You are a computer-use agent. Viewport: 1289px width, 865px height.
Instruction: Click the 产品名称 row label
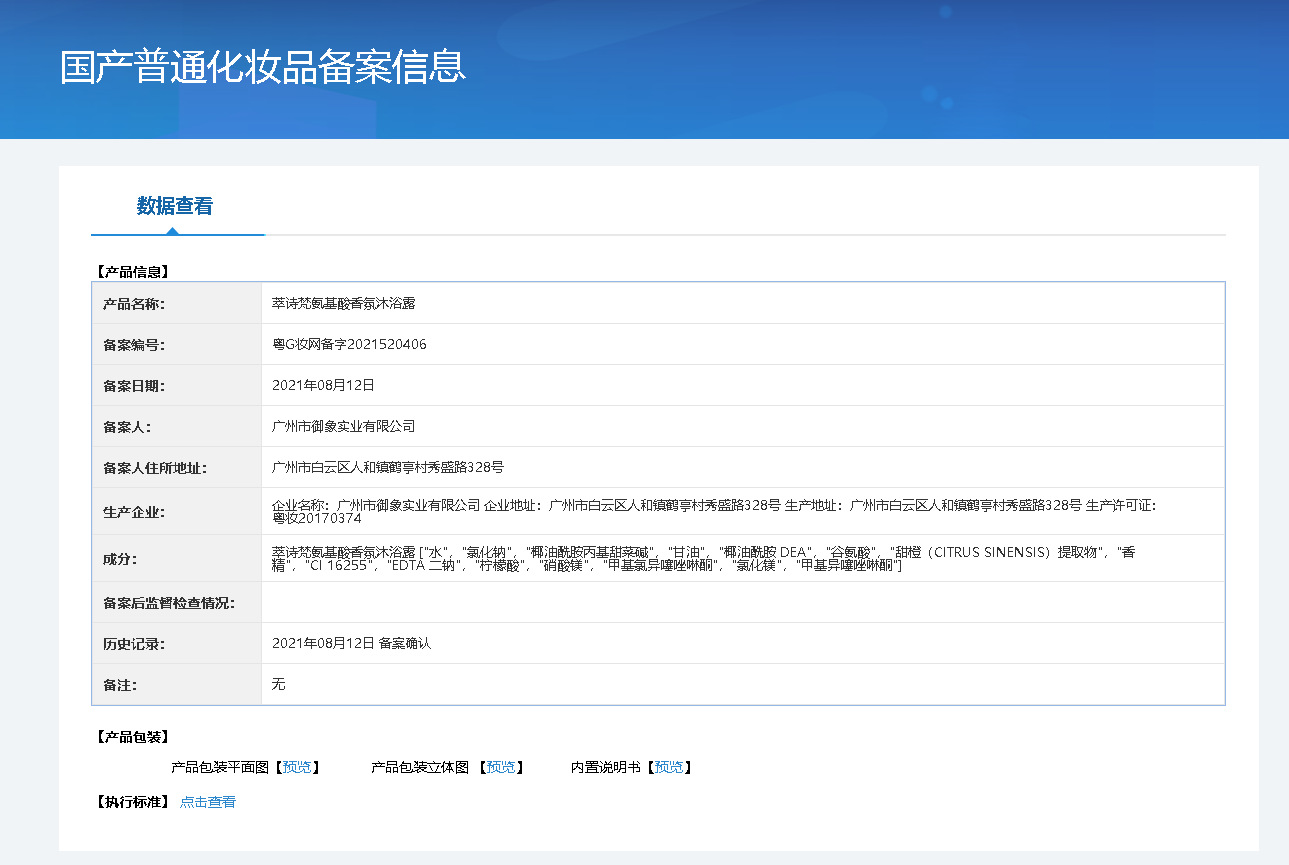point(134,304)
